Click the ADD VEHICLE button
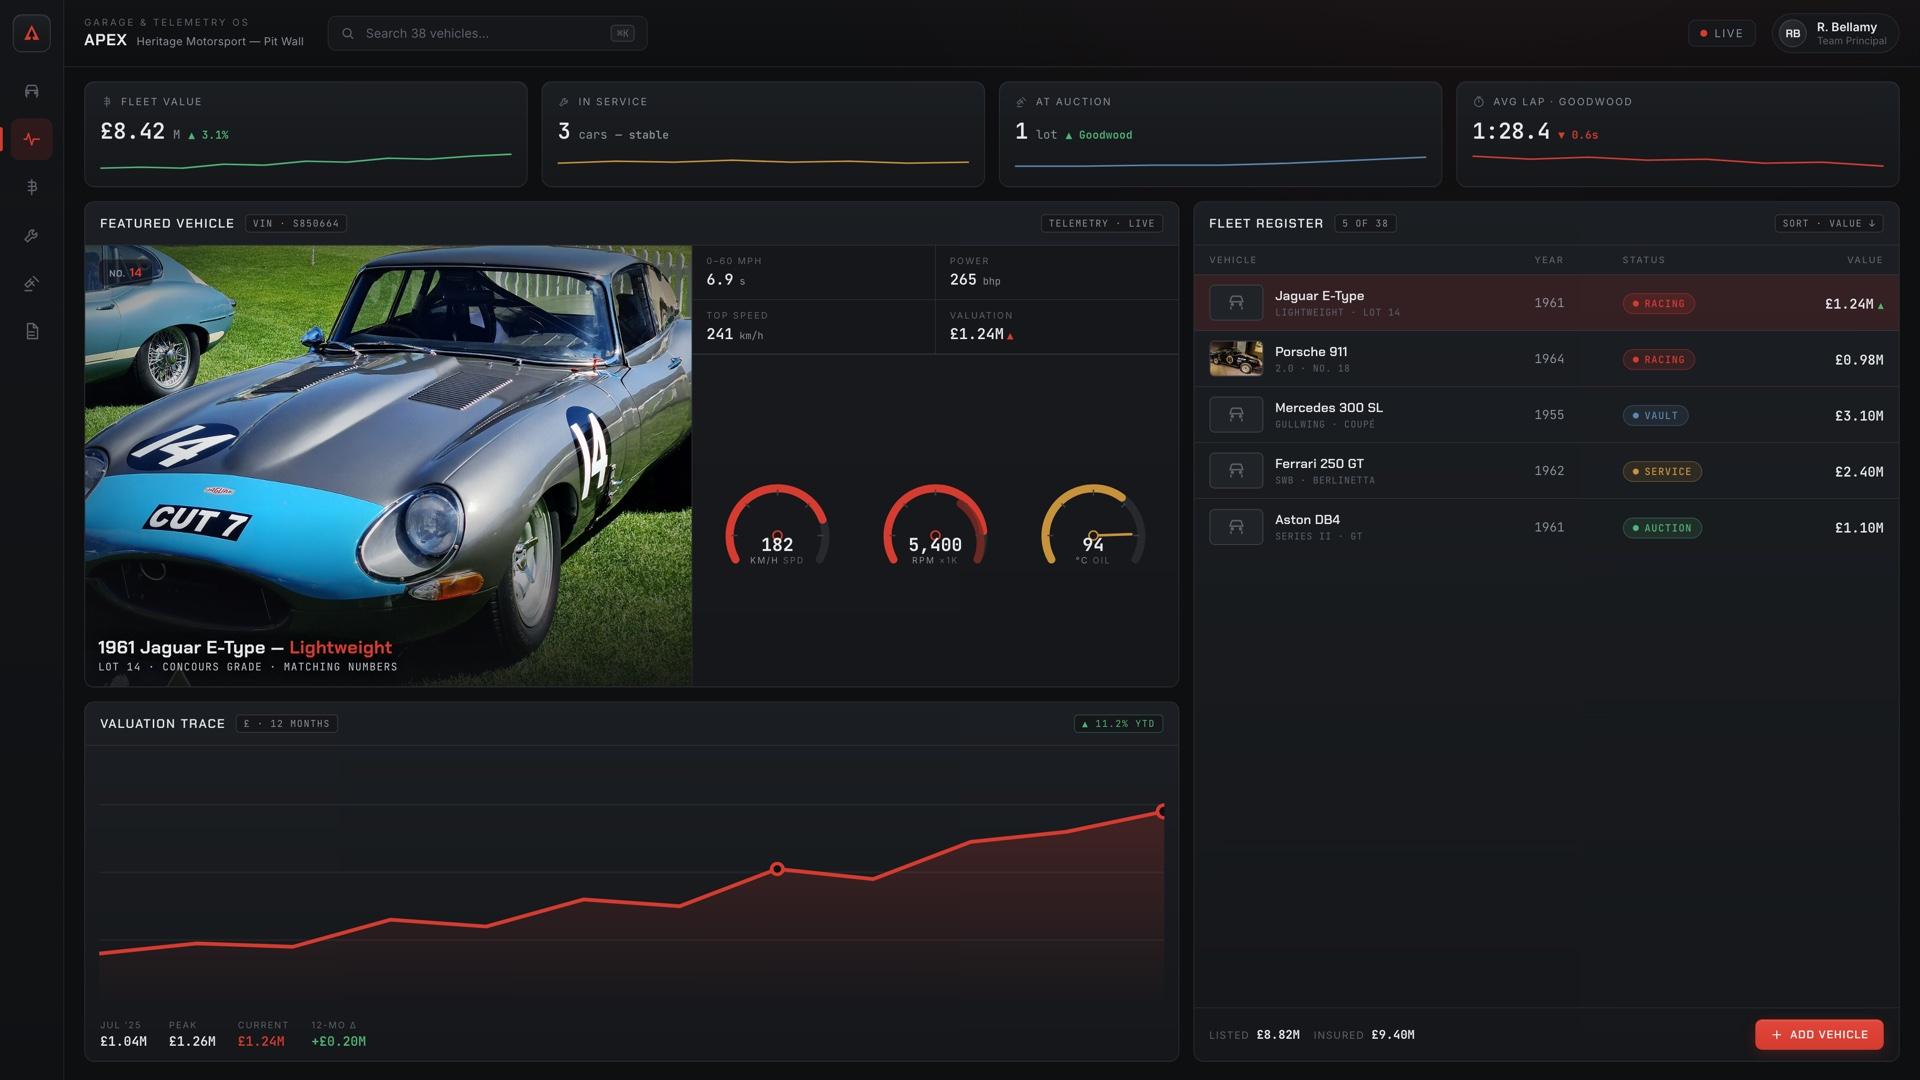The width and height of the screenshot is (1920, 1080). [x=1819, y=1034]
